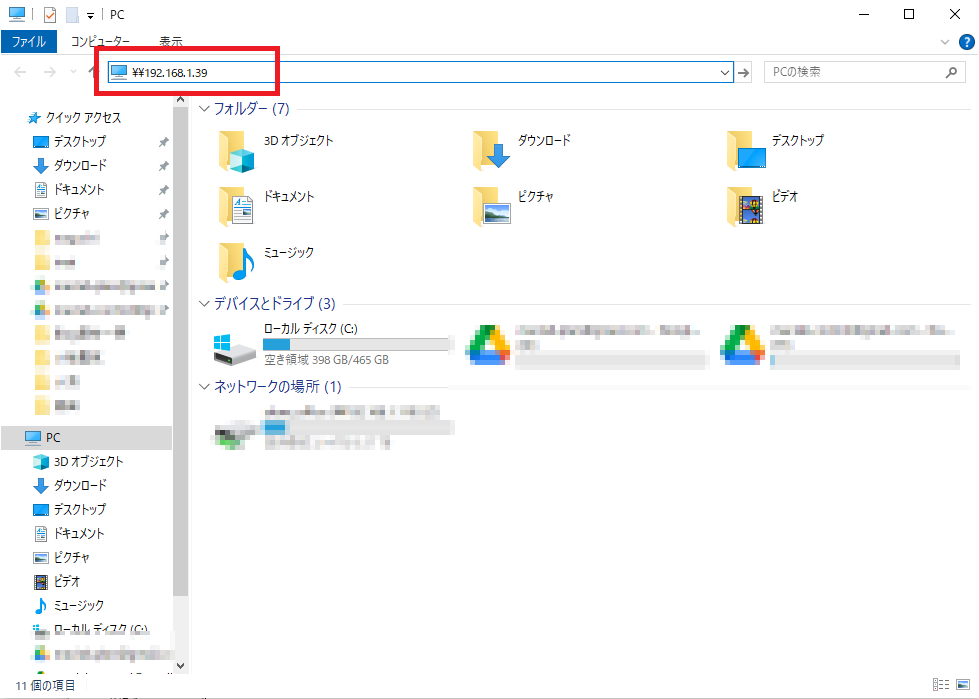Select the ビデオ folder icon in the main pane
This screenshot has width=979, height=699.
tap(745, 207)
